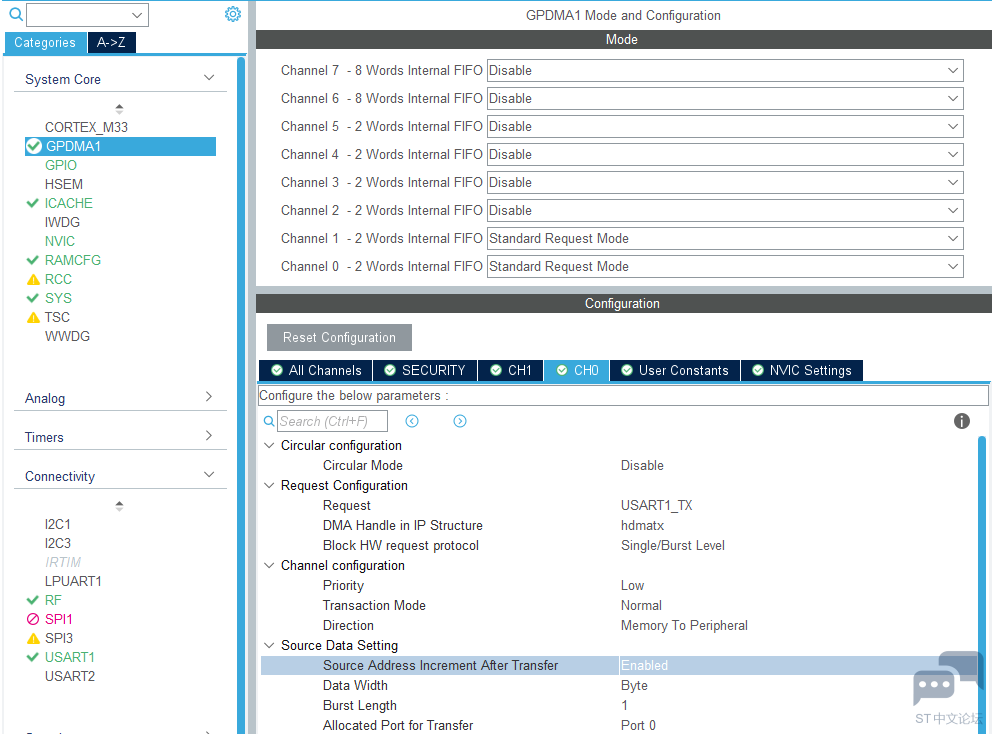Select WWDG in System Core

pyautogui.click(x=67, y=336)
